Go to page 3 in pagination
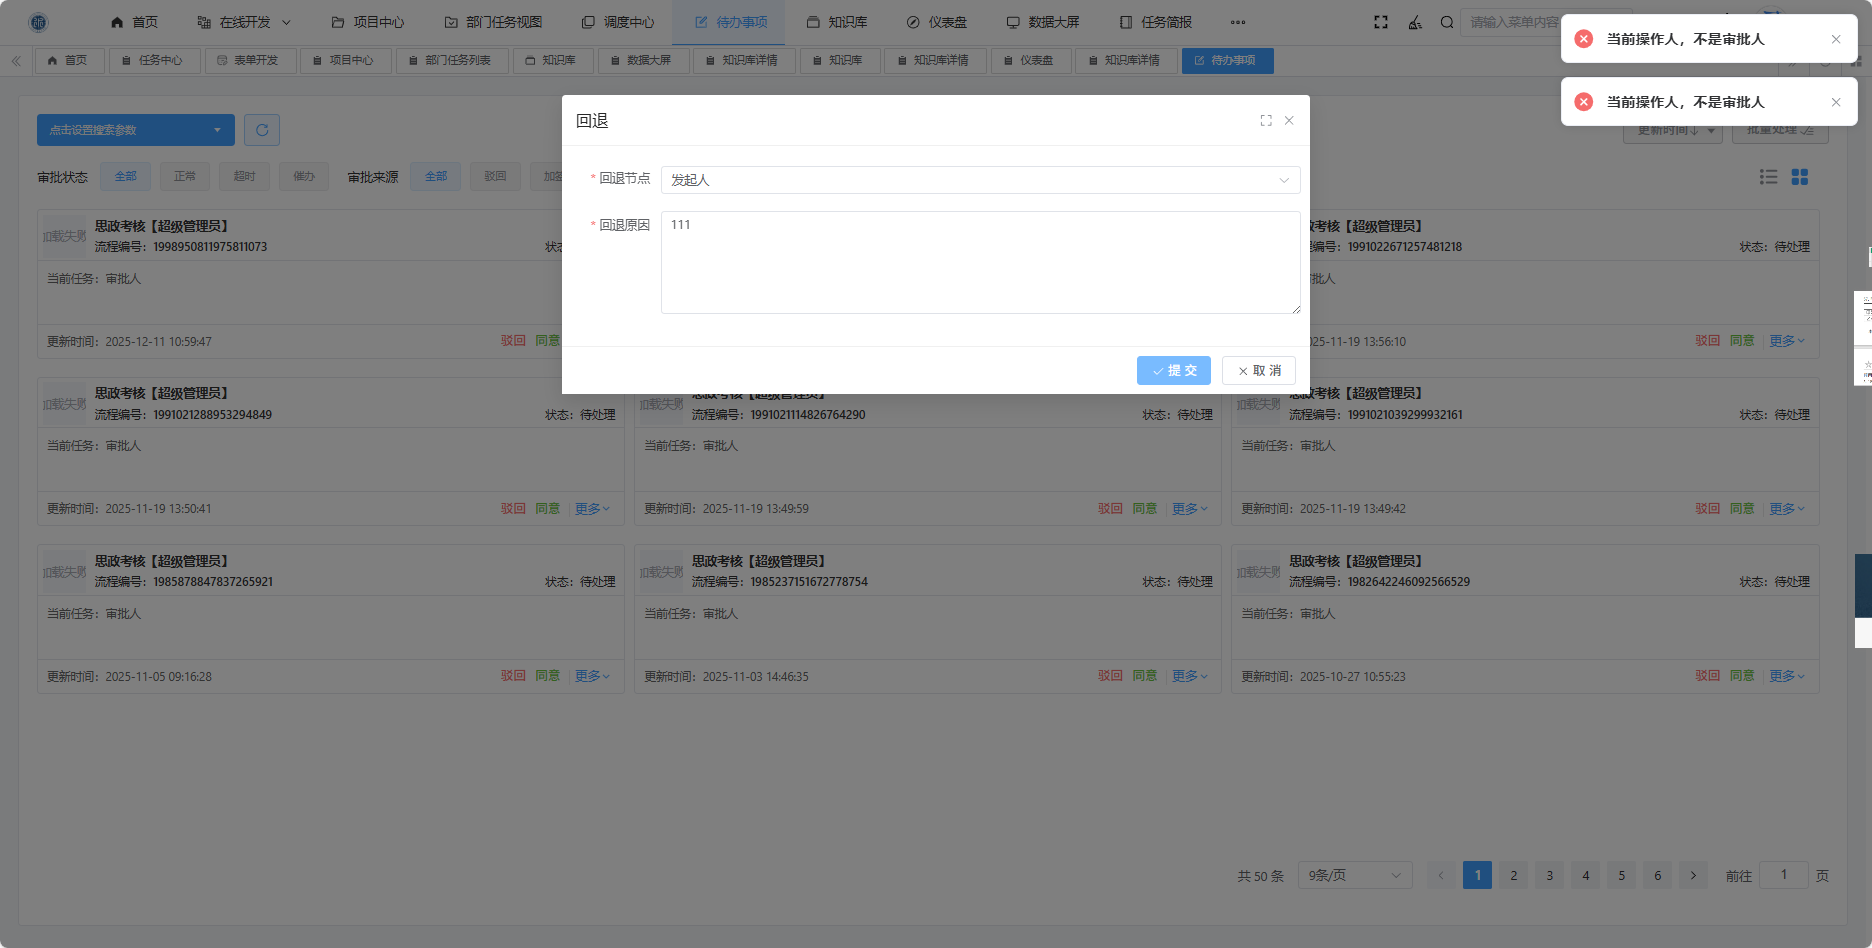Image resolution: width=1872 pixels, height=948 pixels. point(1550,876)
